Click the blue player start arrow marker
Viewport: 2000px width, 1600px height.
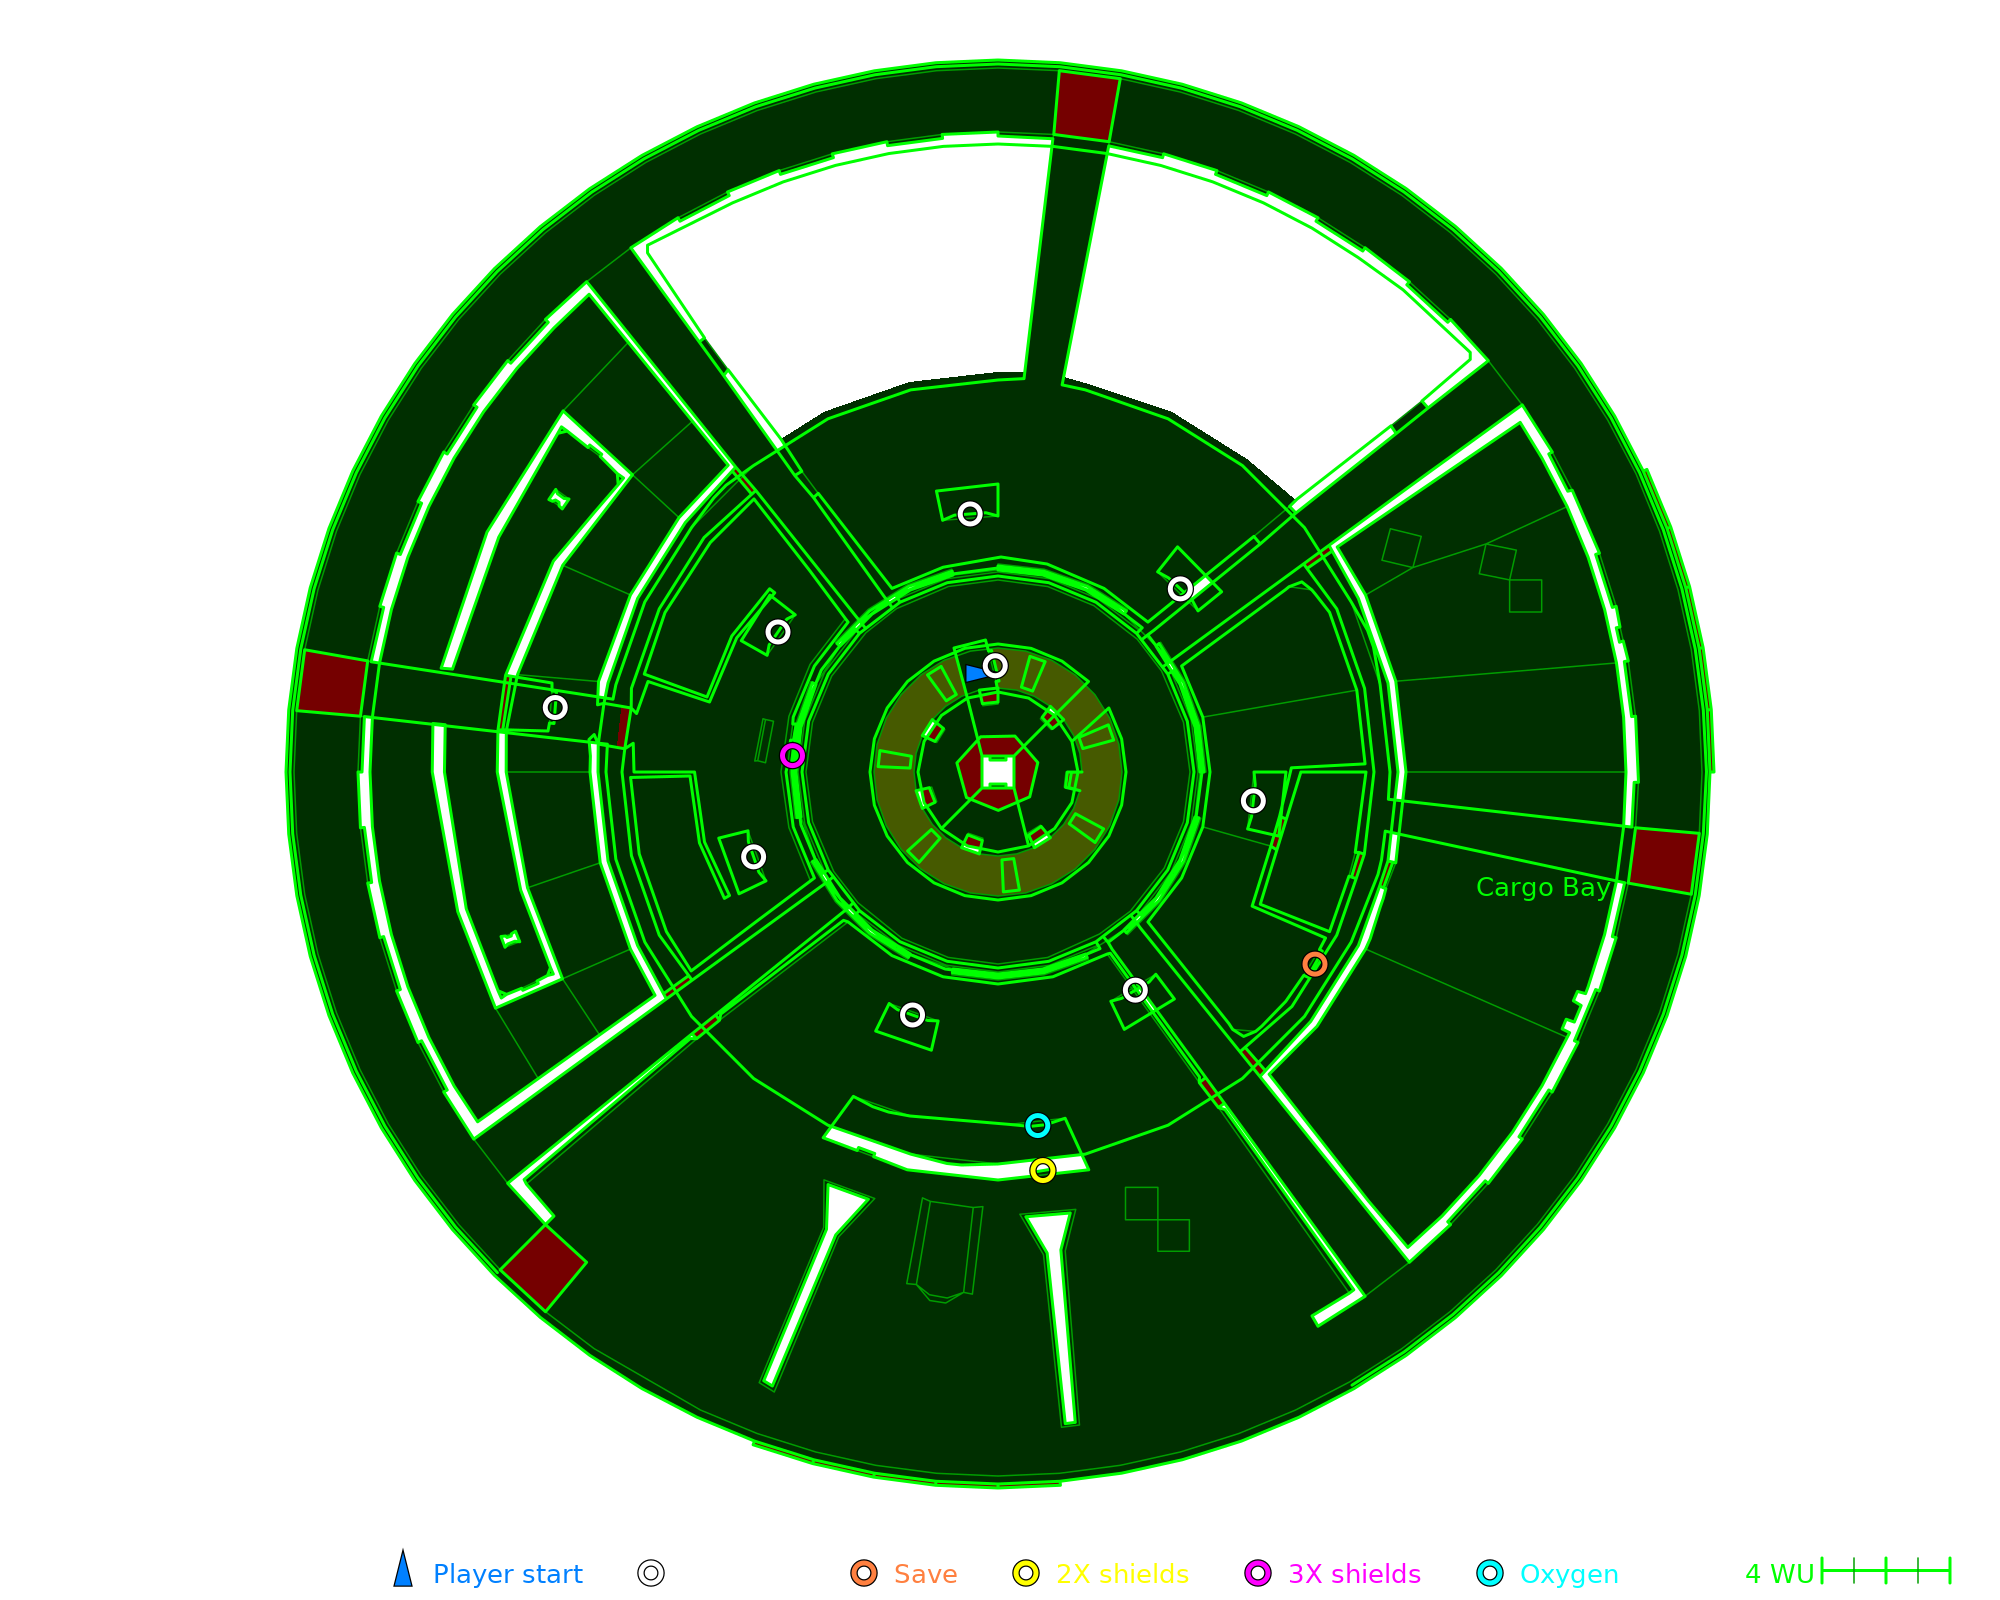(x=975, y=673)
